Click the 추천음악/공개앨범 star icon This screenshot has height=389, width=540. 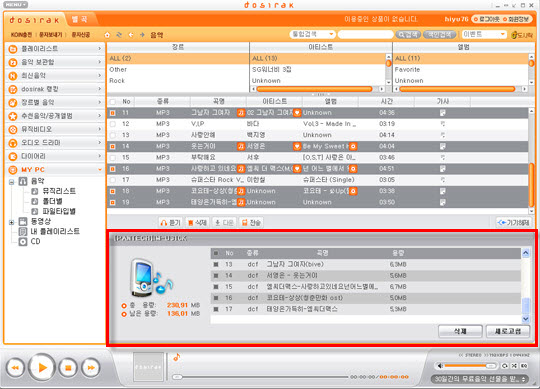coord(13,116)
